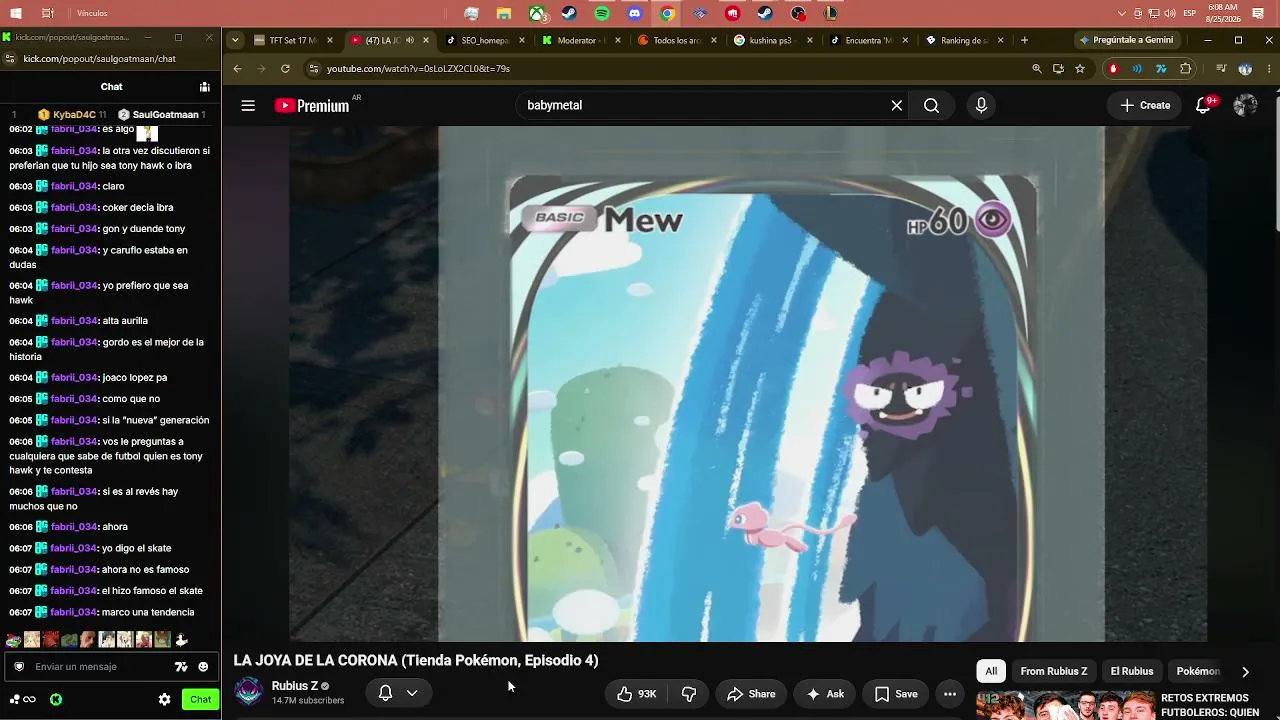Open site info for the Kick popout
The height and width of the screenshot is (720, 1280).
click(10, 59)
